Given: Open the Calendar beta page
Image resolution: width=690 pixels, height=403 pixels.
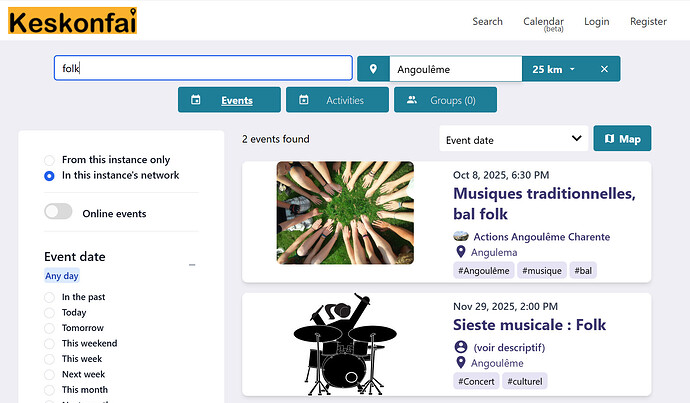Looking at the screenshot, I should [x=543, y=23].
